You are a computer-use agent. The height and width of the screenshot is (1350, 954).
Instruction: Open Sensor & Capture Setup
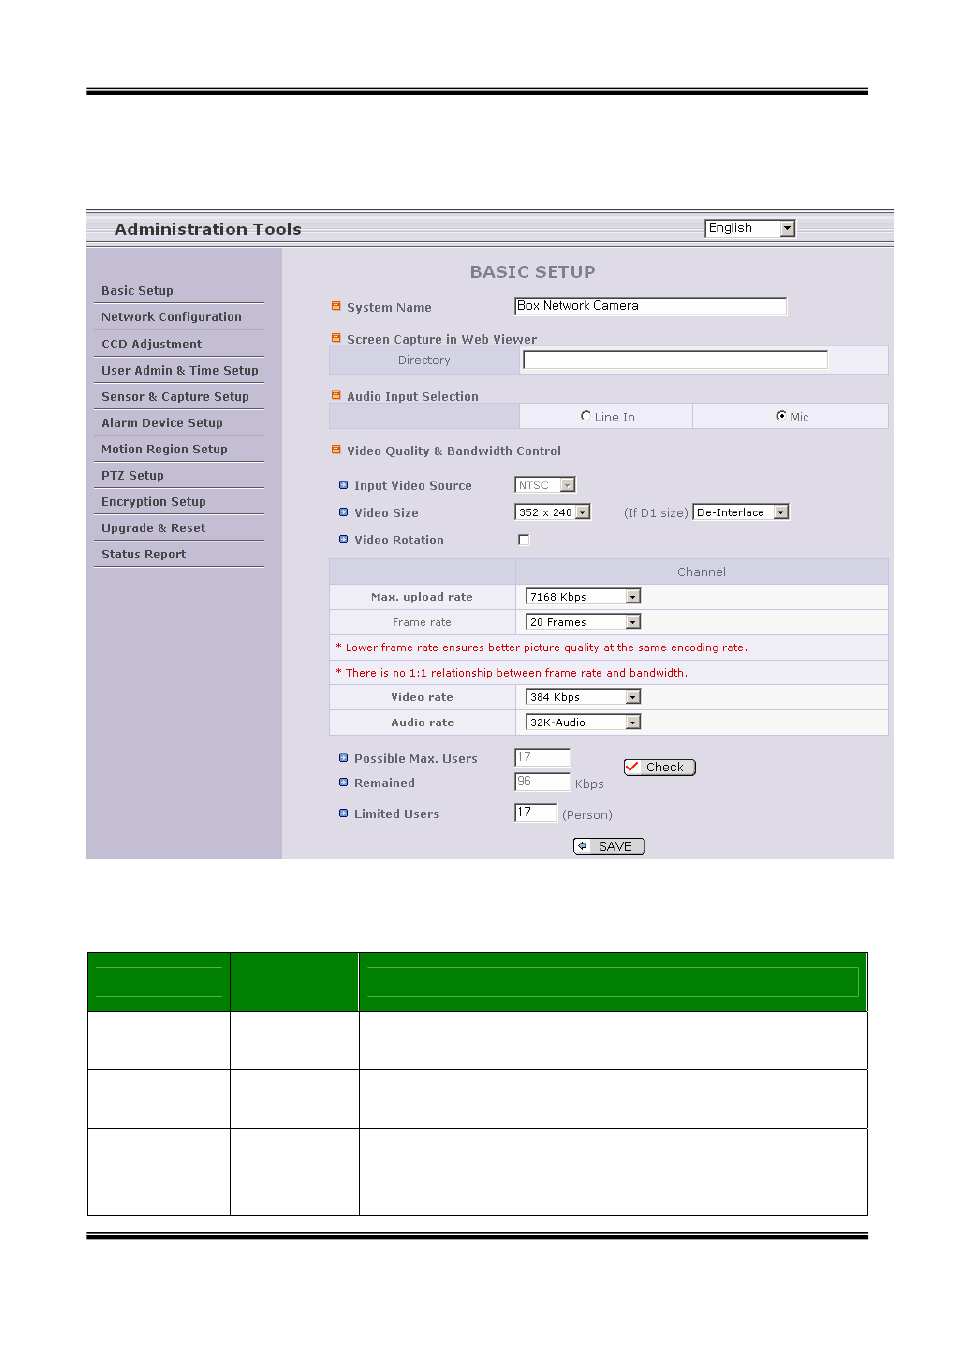click(174, 397)
